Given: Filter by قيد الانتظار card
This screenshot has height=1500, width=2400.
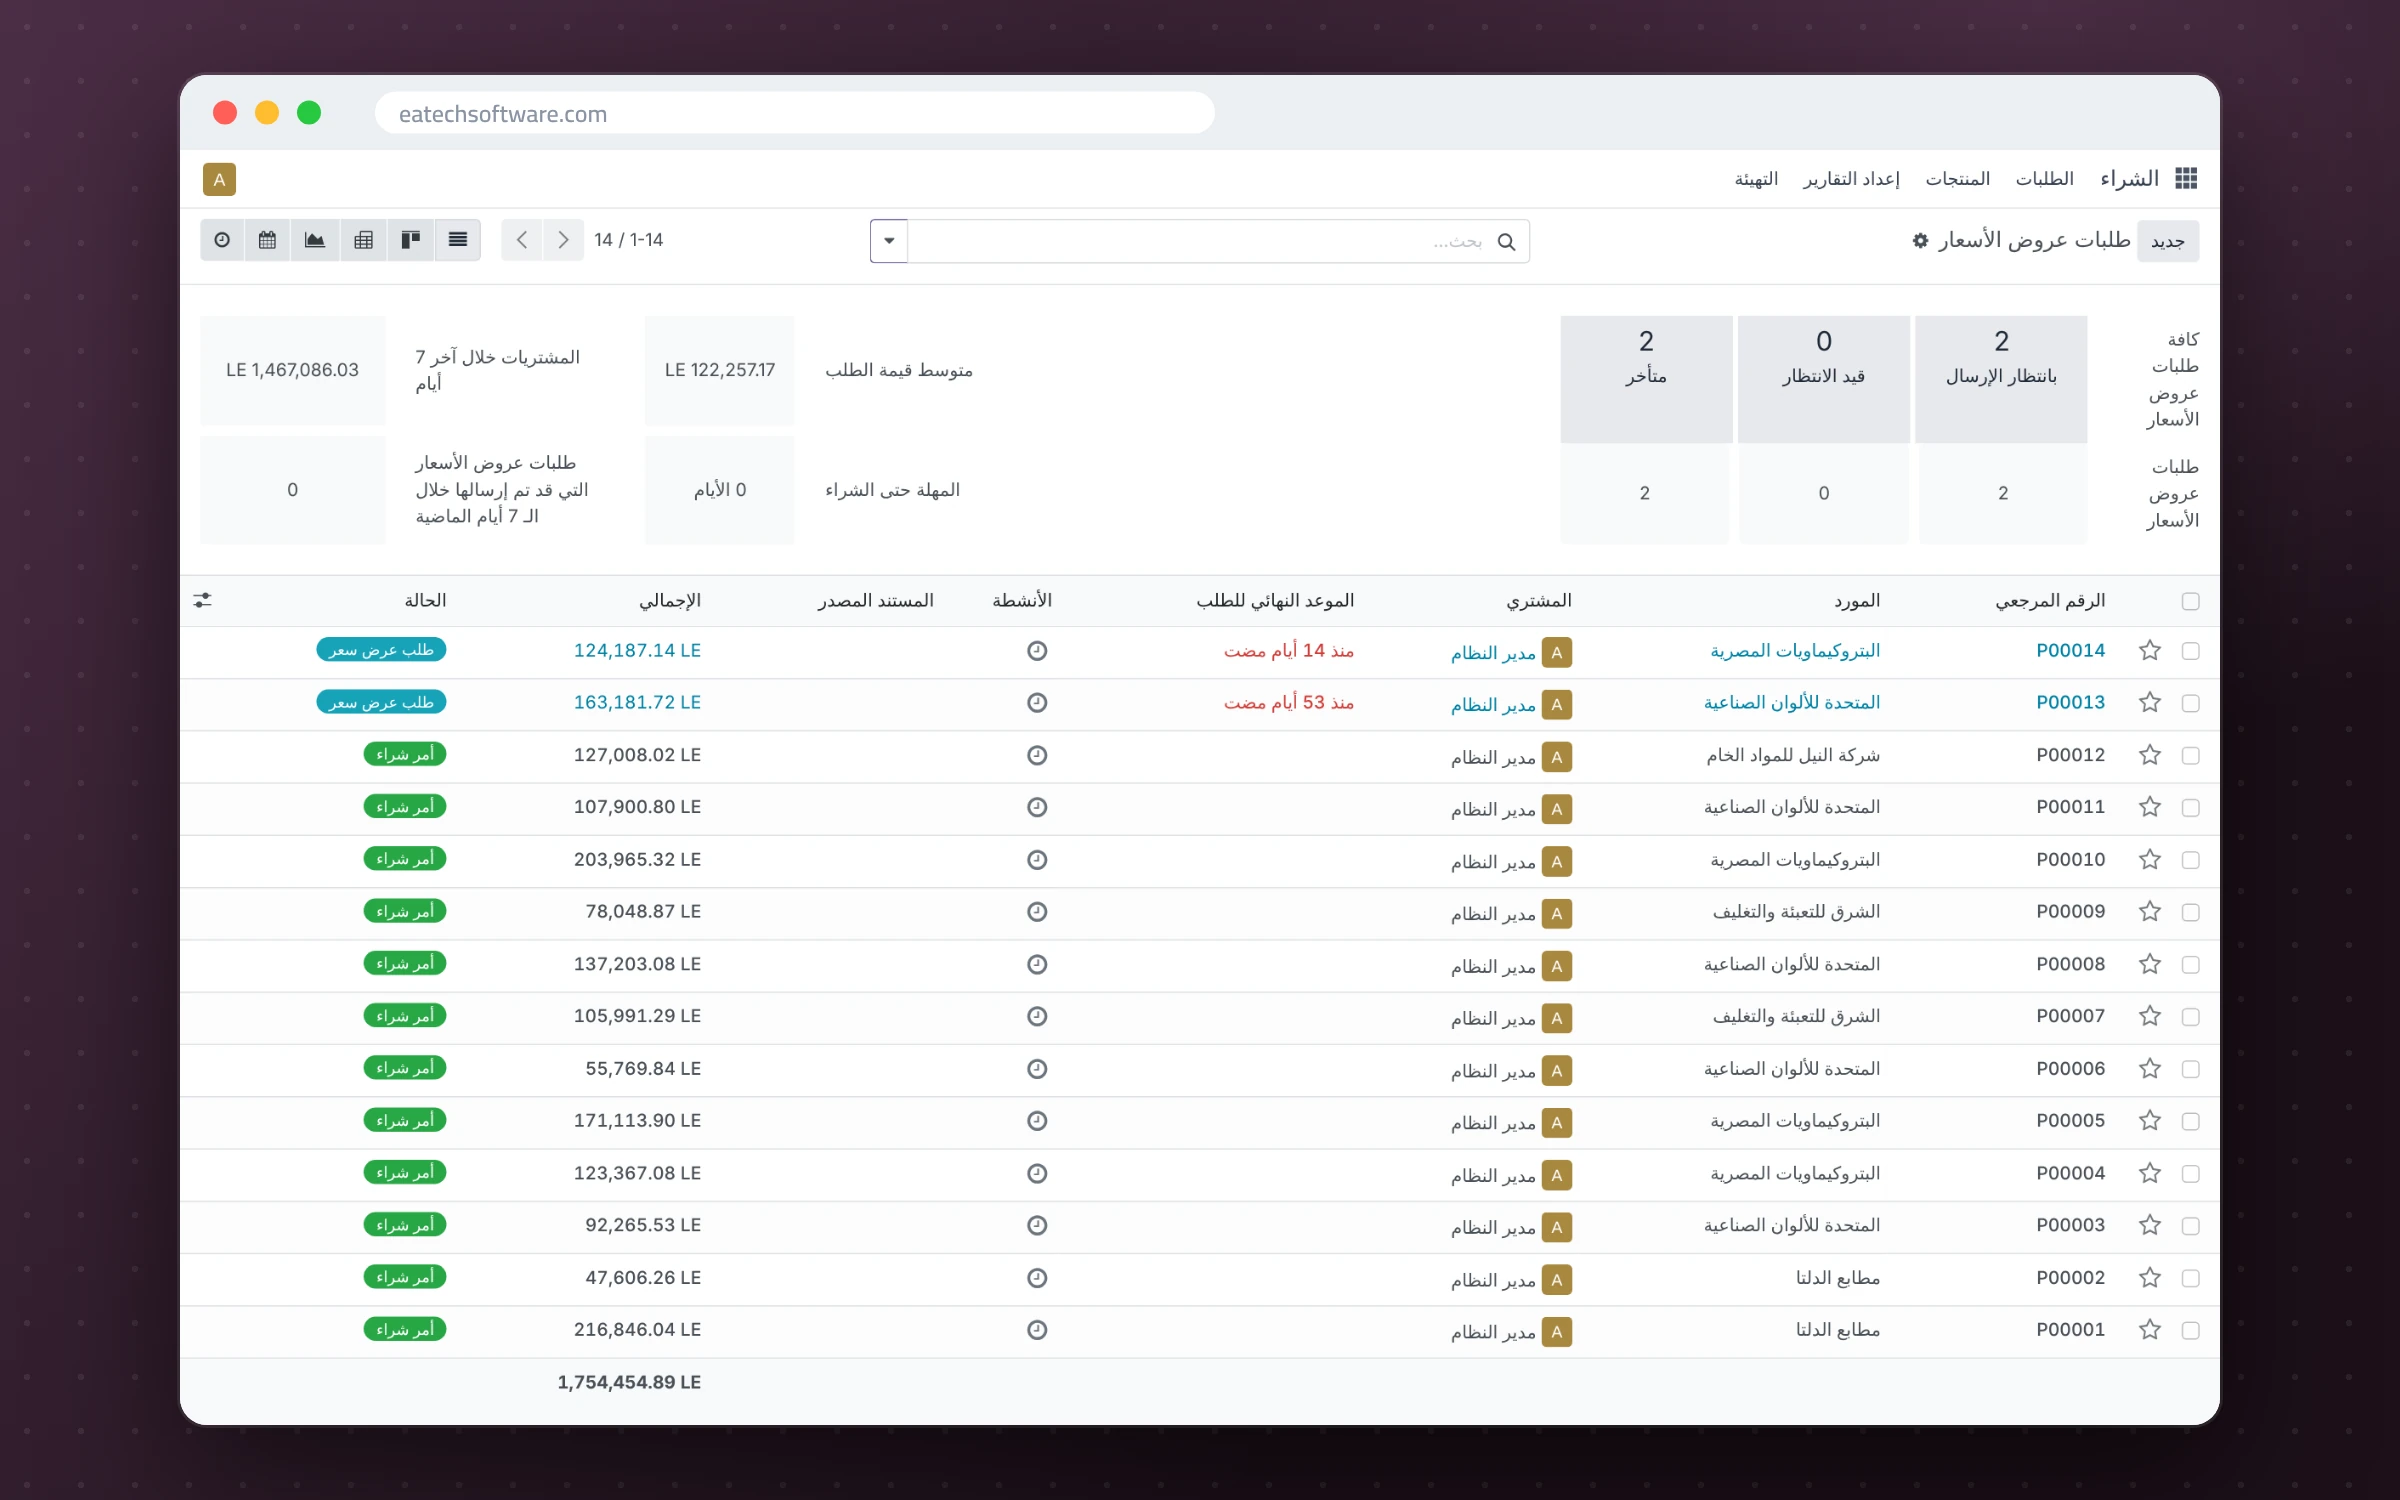Looking at the screenshot, I should [1823, 379].
